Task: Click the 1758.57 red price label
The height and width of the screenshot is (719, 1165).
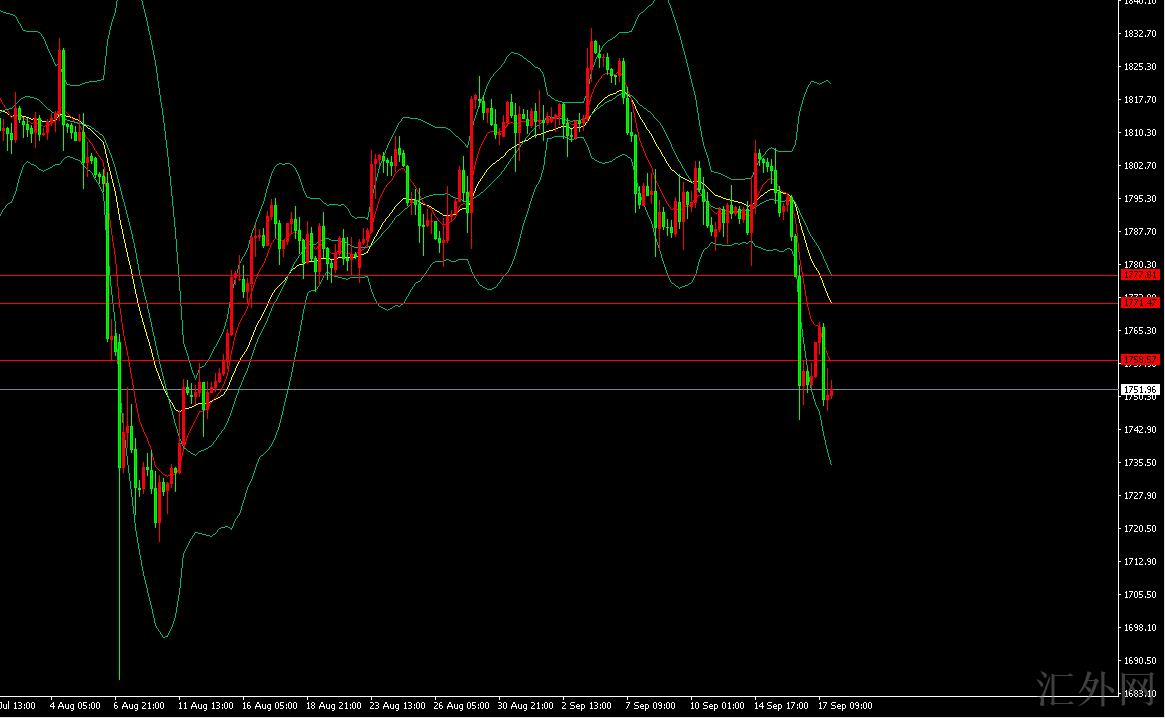Action: point(1140,360)
